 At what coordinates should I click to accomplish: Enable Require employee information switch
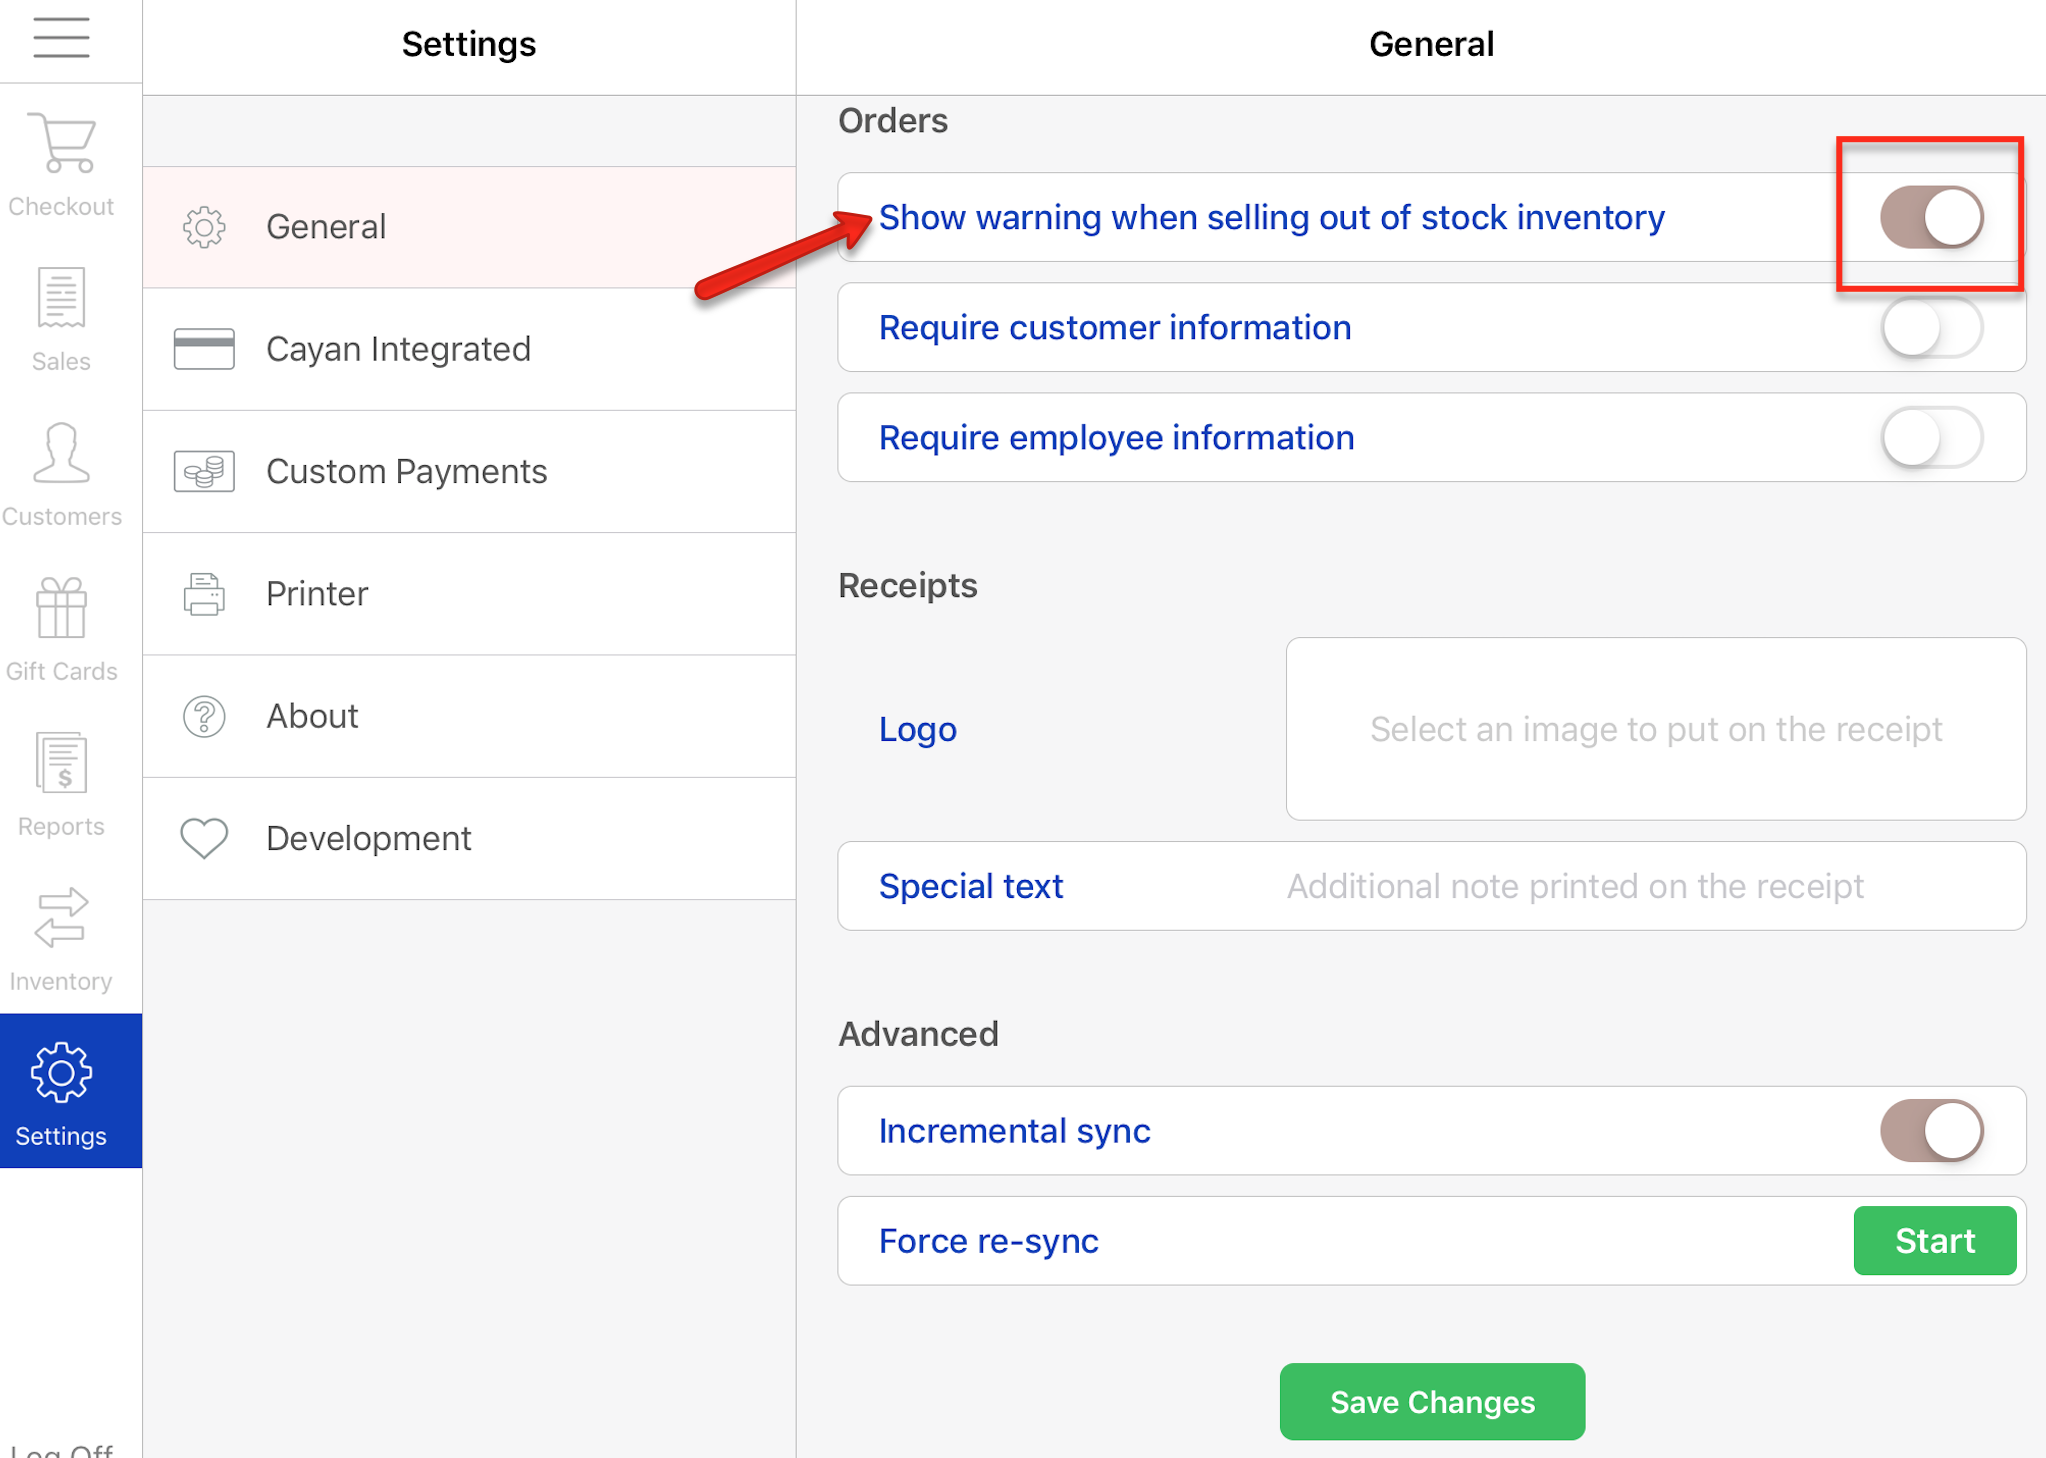[1932, 437]
